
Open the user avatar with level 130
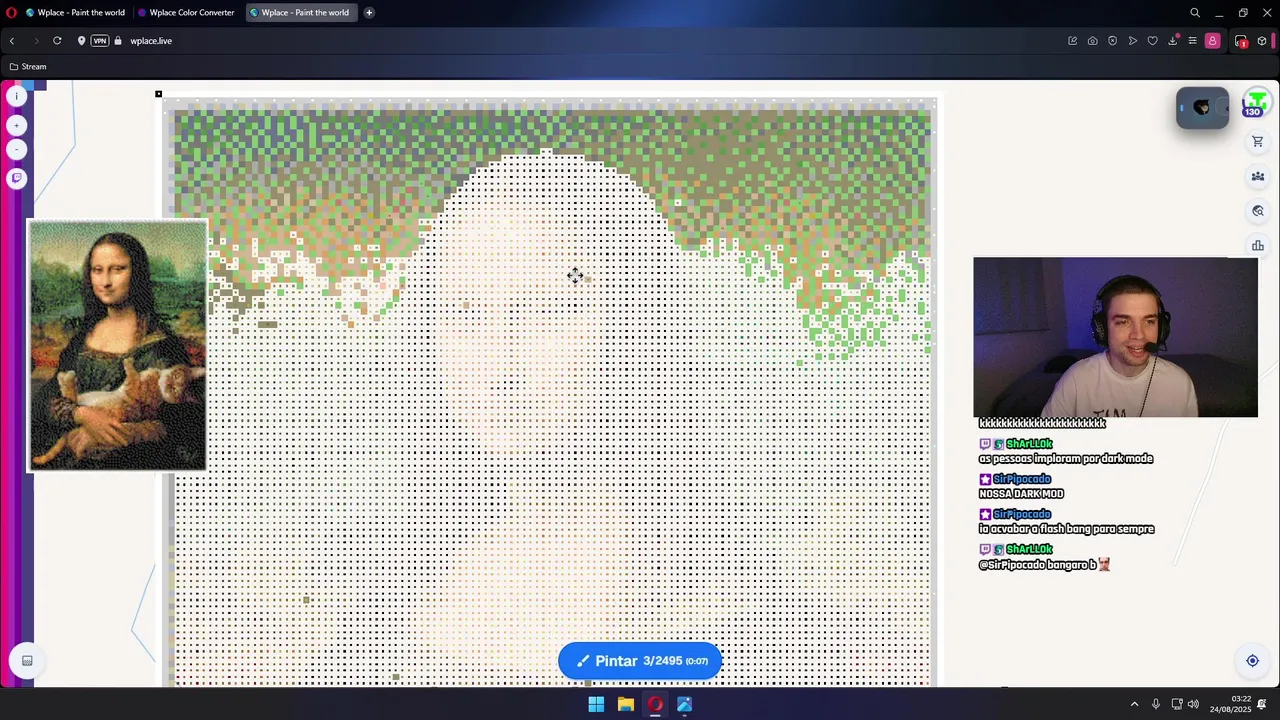tap(1256, 103)
